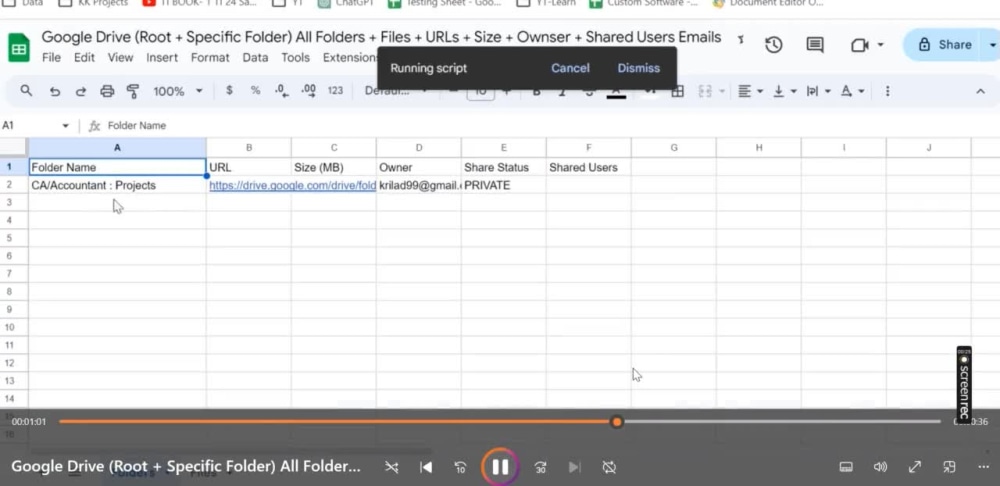Select cell with CA/Accountant : Projects
The image size is (1000, 486).
(117, 186)
